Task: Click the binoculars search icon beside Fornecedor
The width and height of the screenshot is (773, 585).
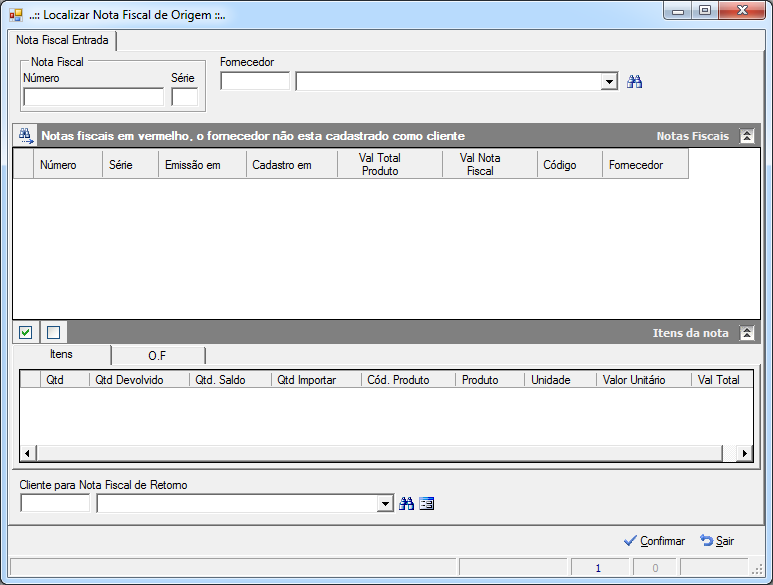Action: [x=634, y=82]
